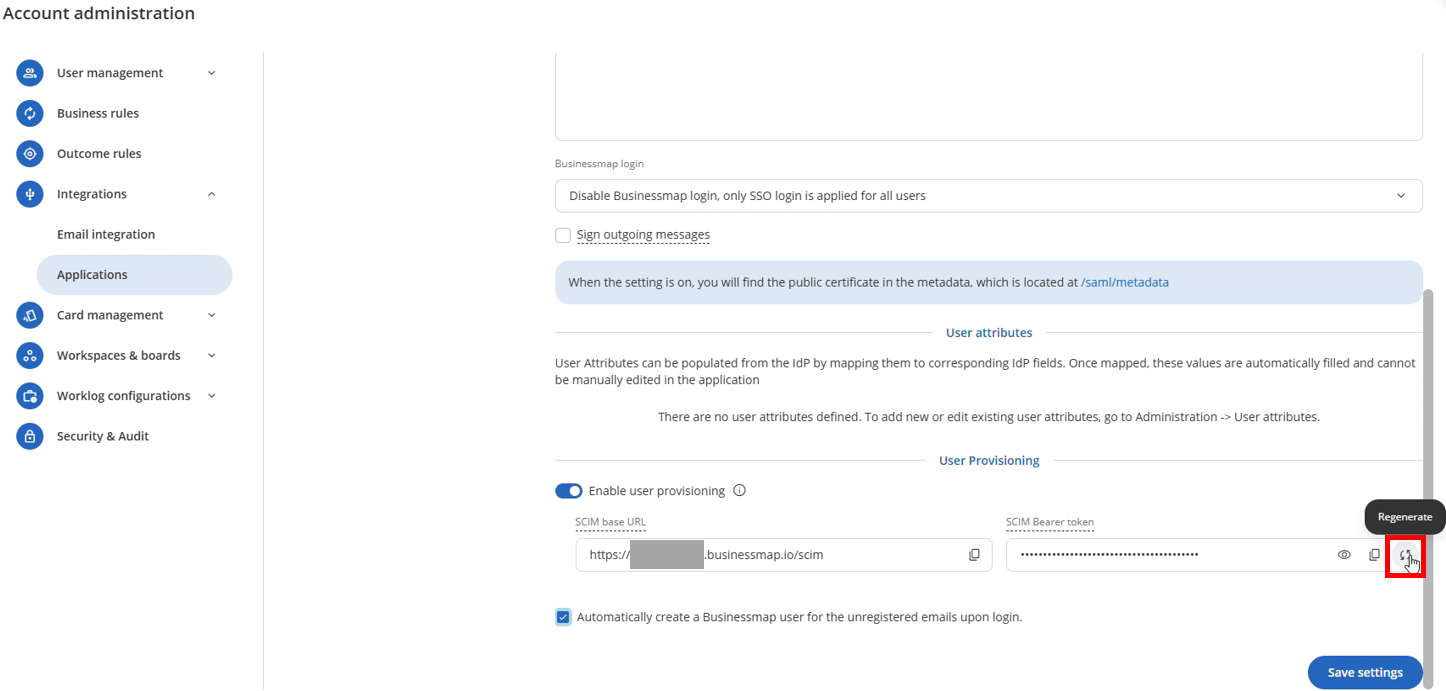
Task: Copy the SCIM Bearer token
Action: (1374, 555)
